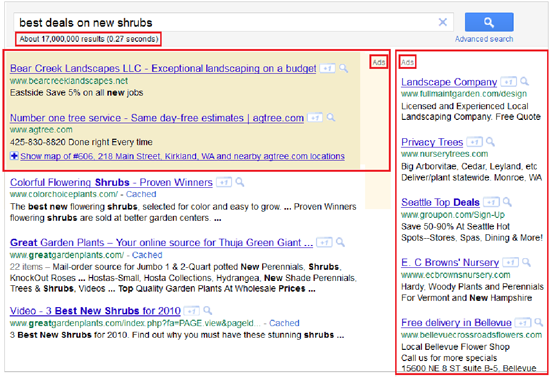The image size is (550, 377).
Task: Open the Bear Creek Landscapes LLC ad link
Action: (x=163, y=68)
